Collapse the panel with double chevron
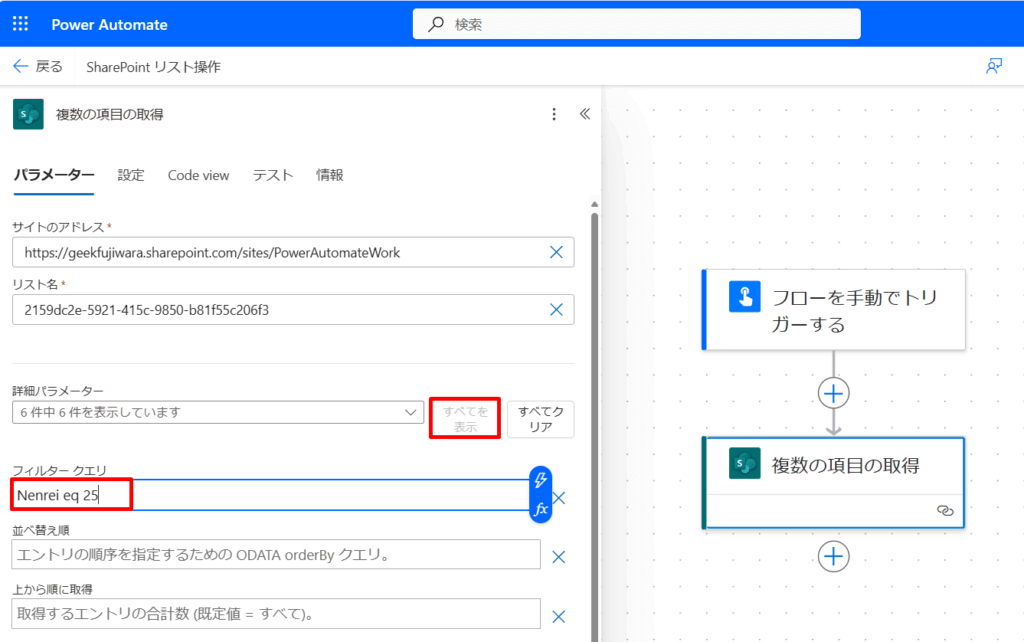This screenshot has height=642, width=1024. (x=585, y=114)
